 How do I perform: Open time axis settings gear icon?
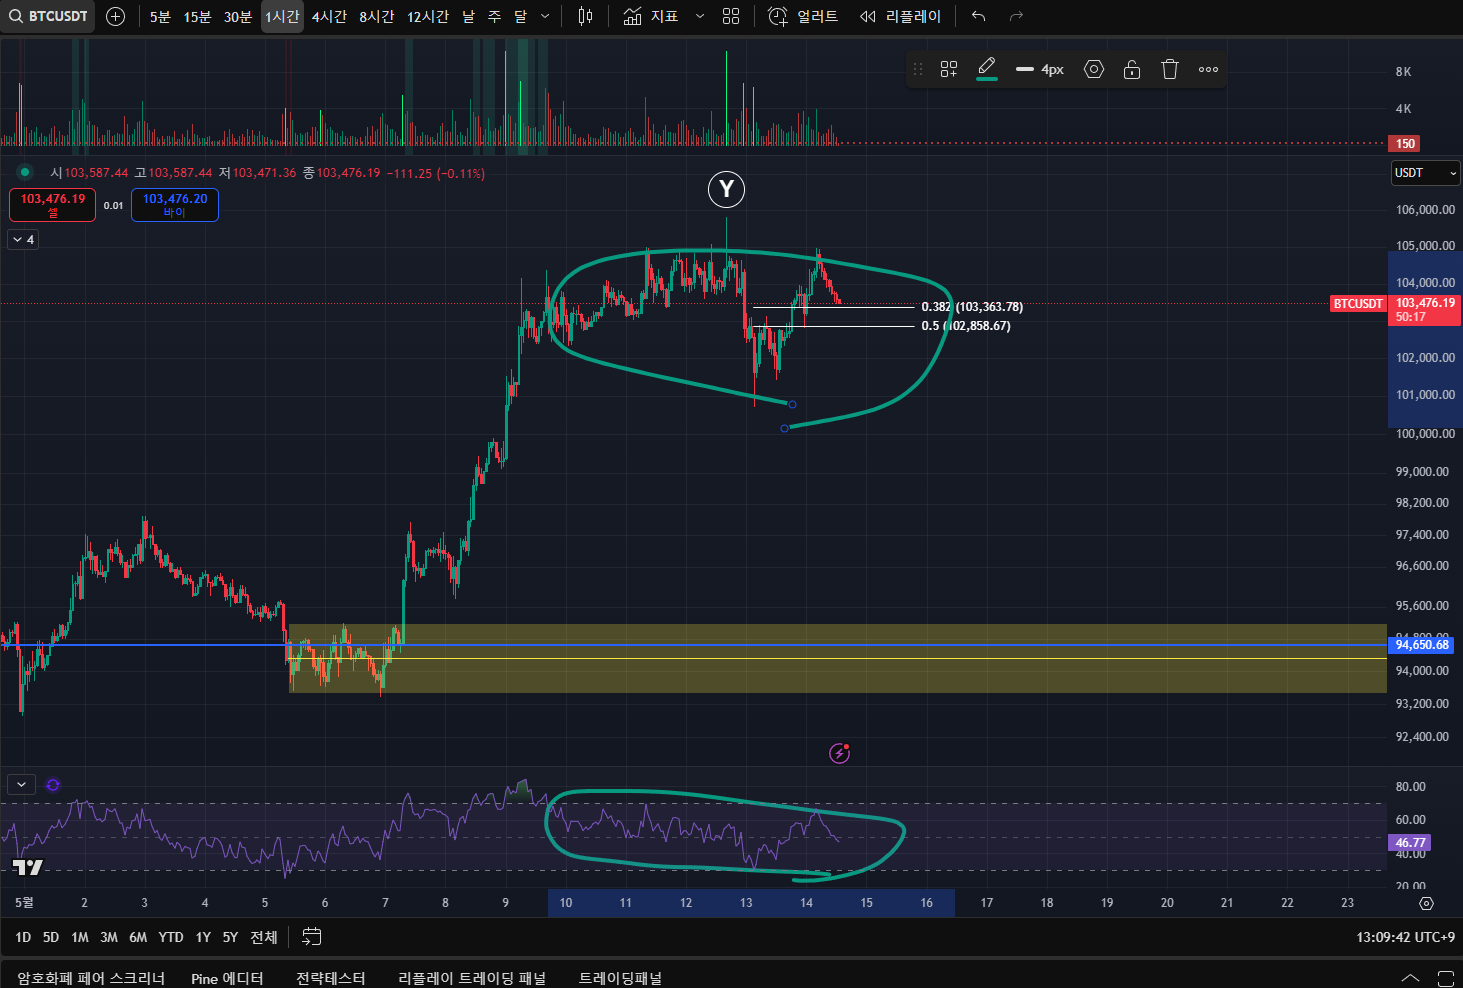(x=1426, y=903)
